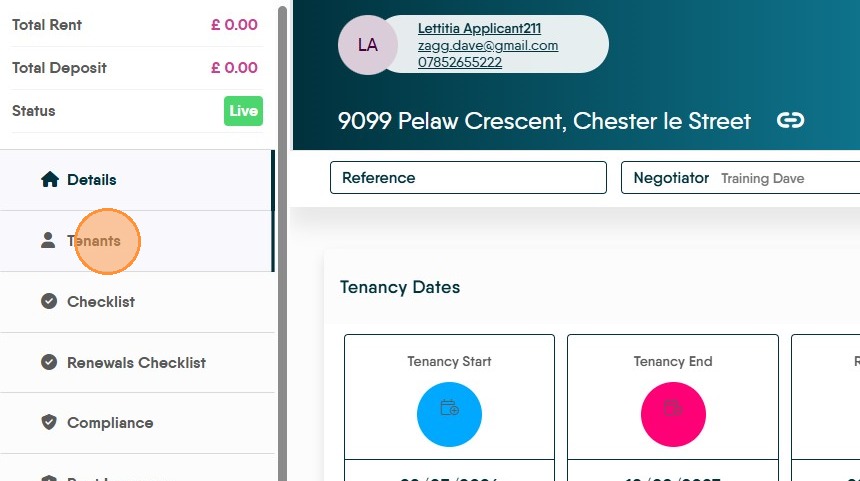This screenshot has width=860, height=481.
Task: Click into the Reference field
Action: click(468, 178)
